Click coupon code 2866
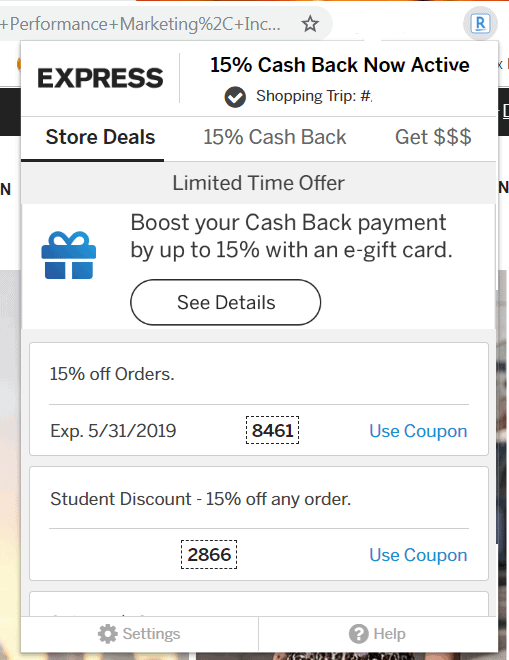Screen dimensions: 509x660 pyautogui.click(x=209, y=554)
